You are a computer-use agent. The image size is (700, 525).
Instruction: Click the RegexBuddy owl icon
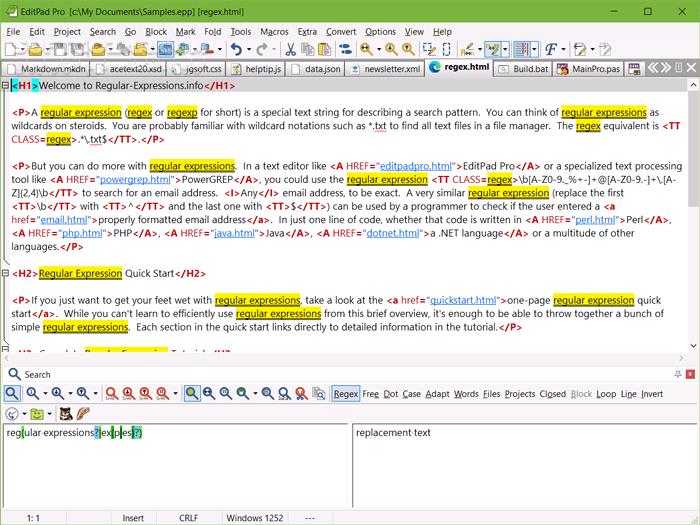[x=65, y=413]
